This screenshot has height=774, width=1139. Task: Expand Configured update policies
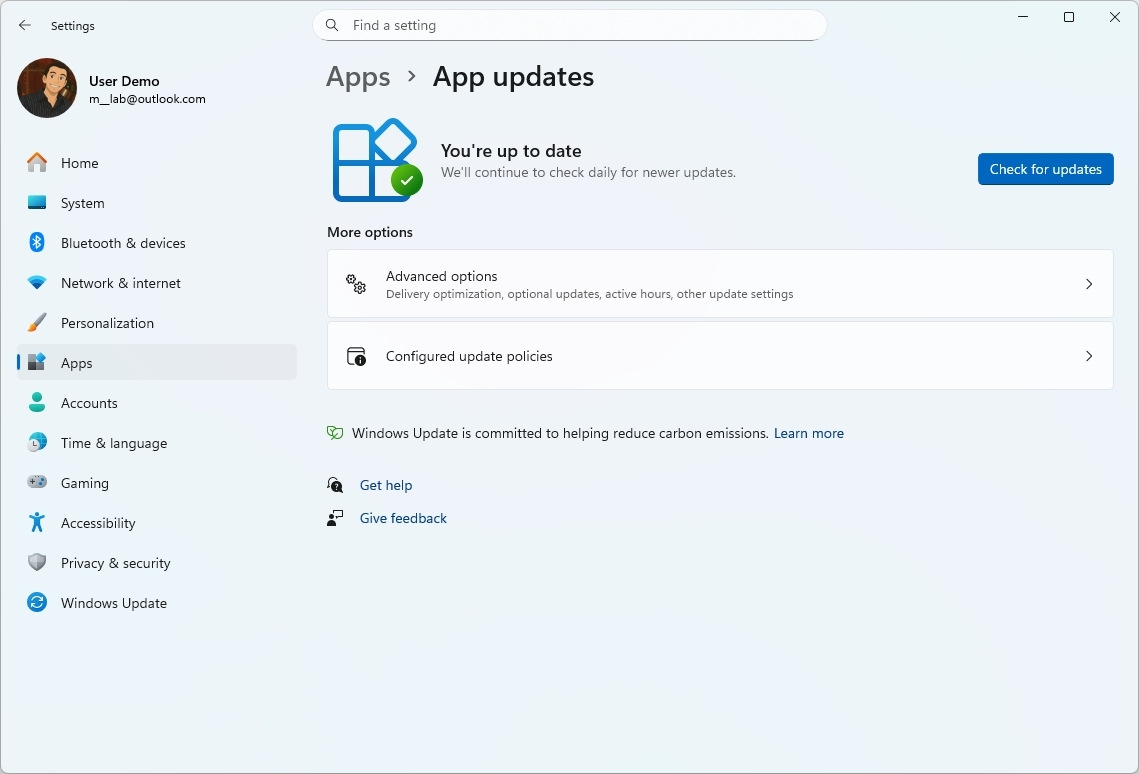coord(720,356)
